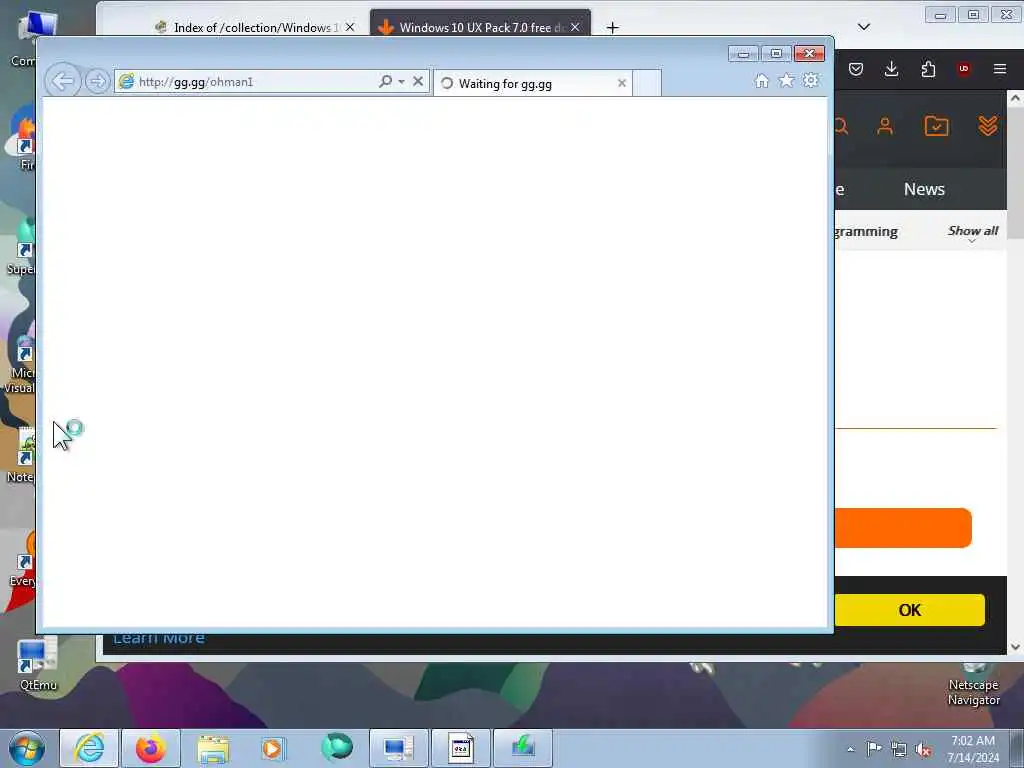
Task: Click the large orange download button
Action: coord(903,528)
